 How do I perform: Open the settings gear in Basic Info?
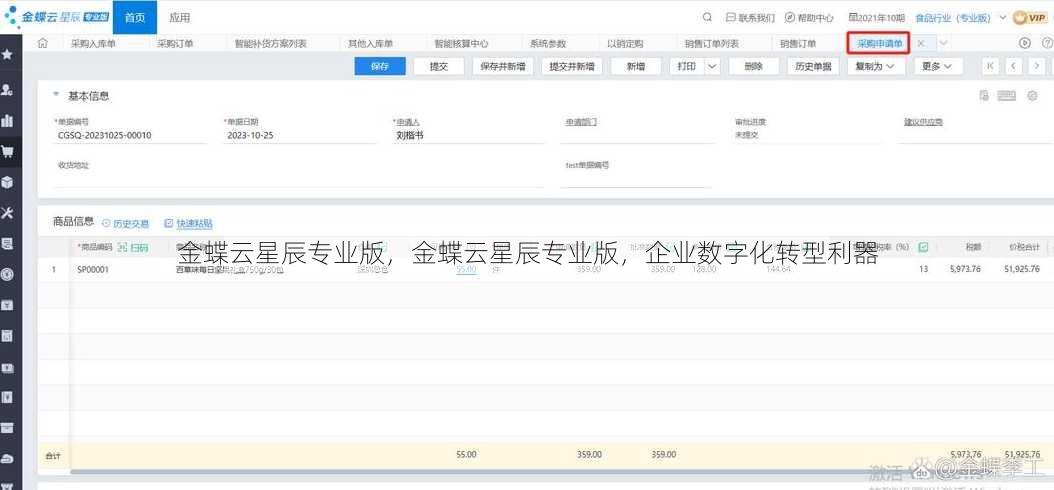pyautogui.click(x=1032, y=96)
